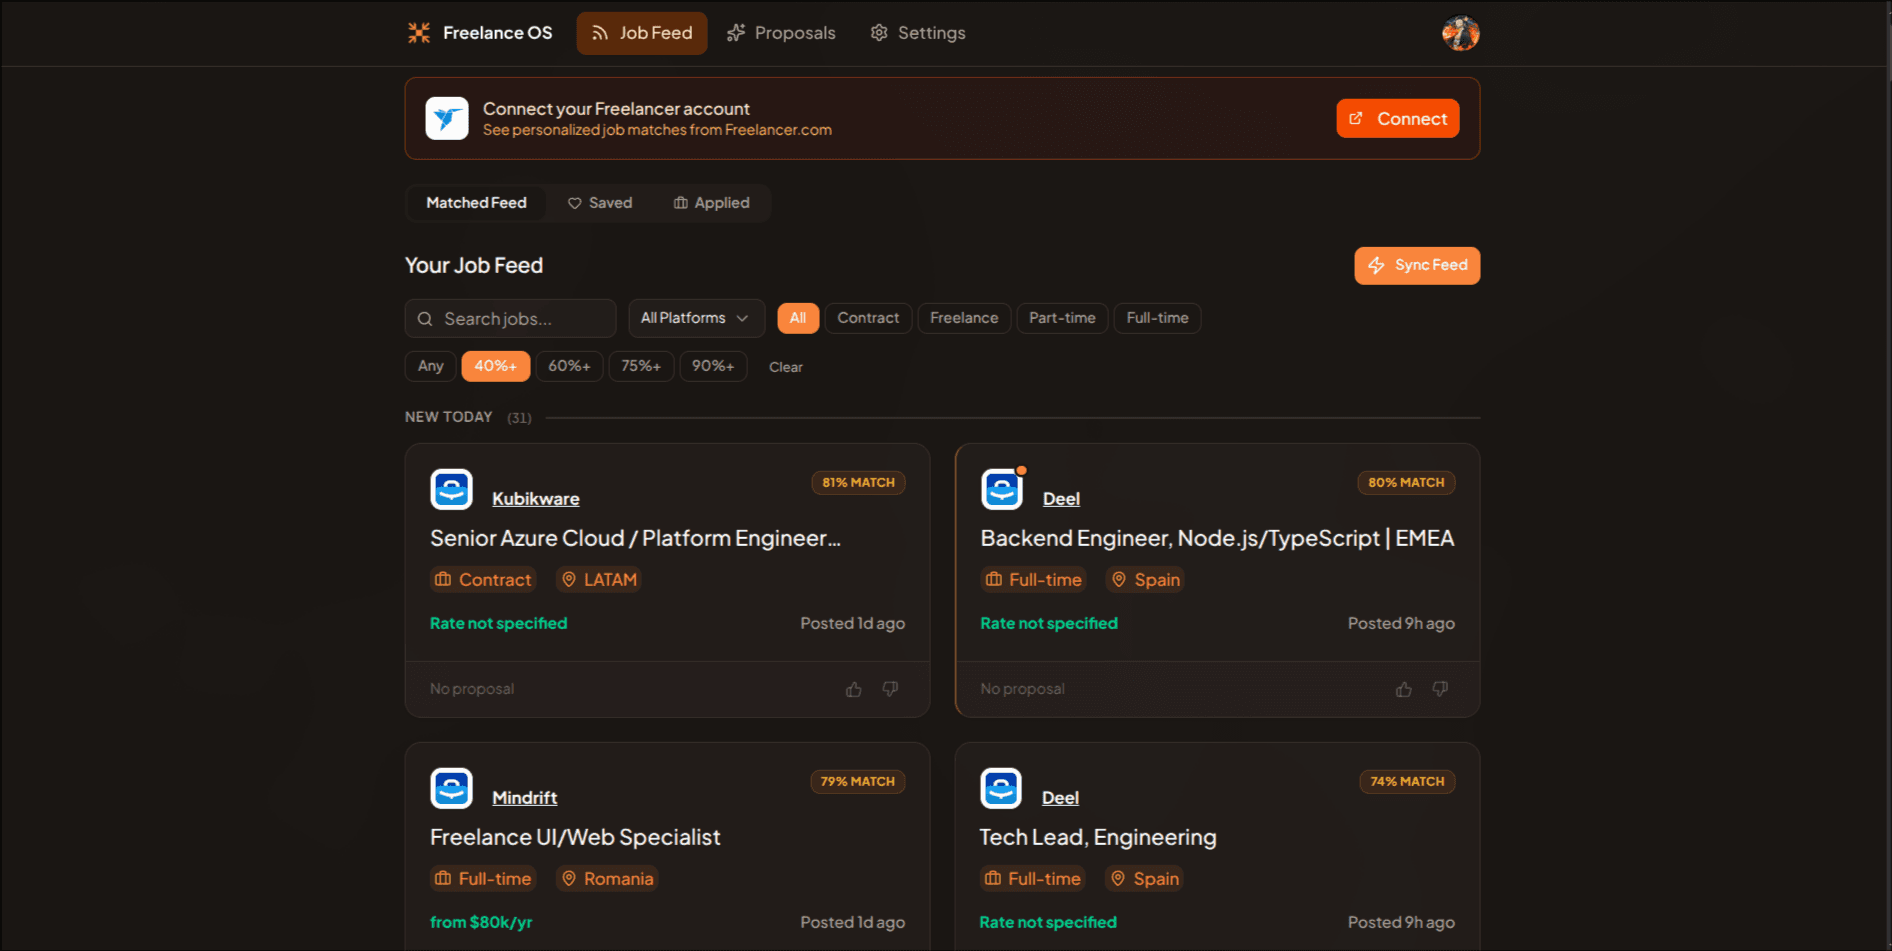Switch to the Applied tab
The width and height of the screenshot is (1892, 951).
point(712,203)
